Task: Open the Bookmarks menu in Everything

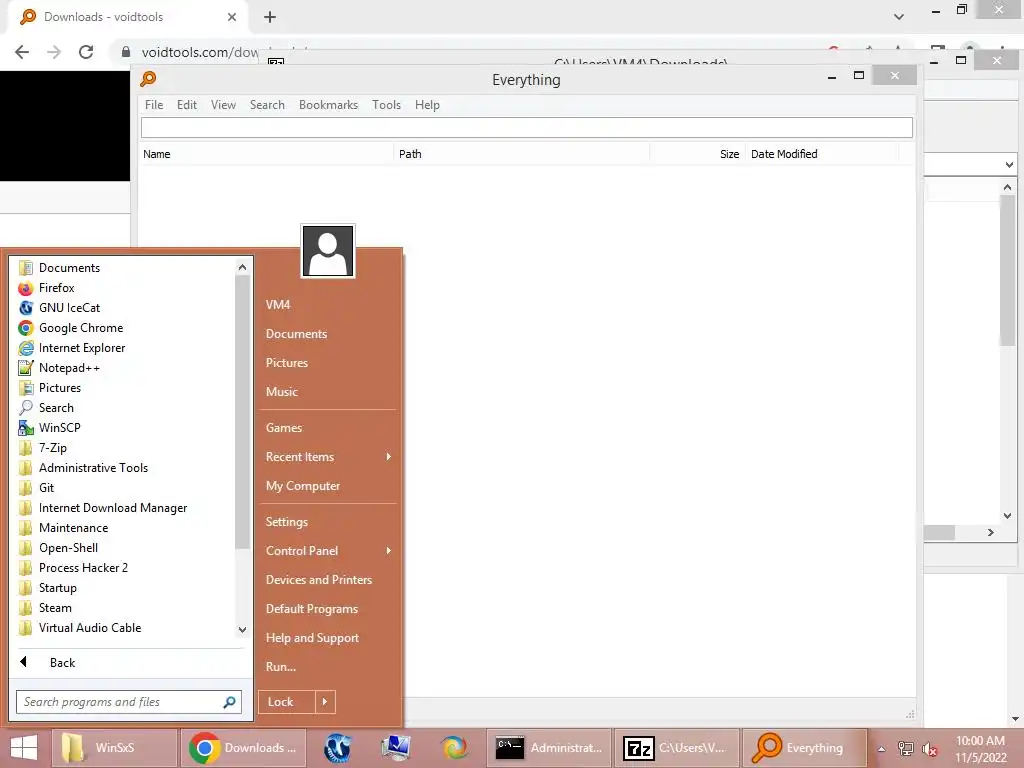Action: (328, 104)
